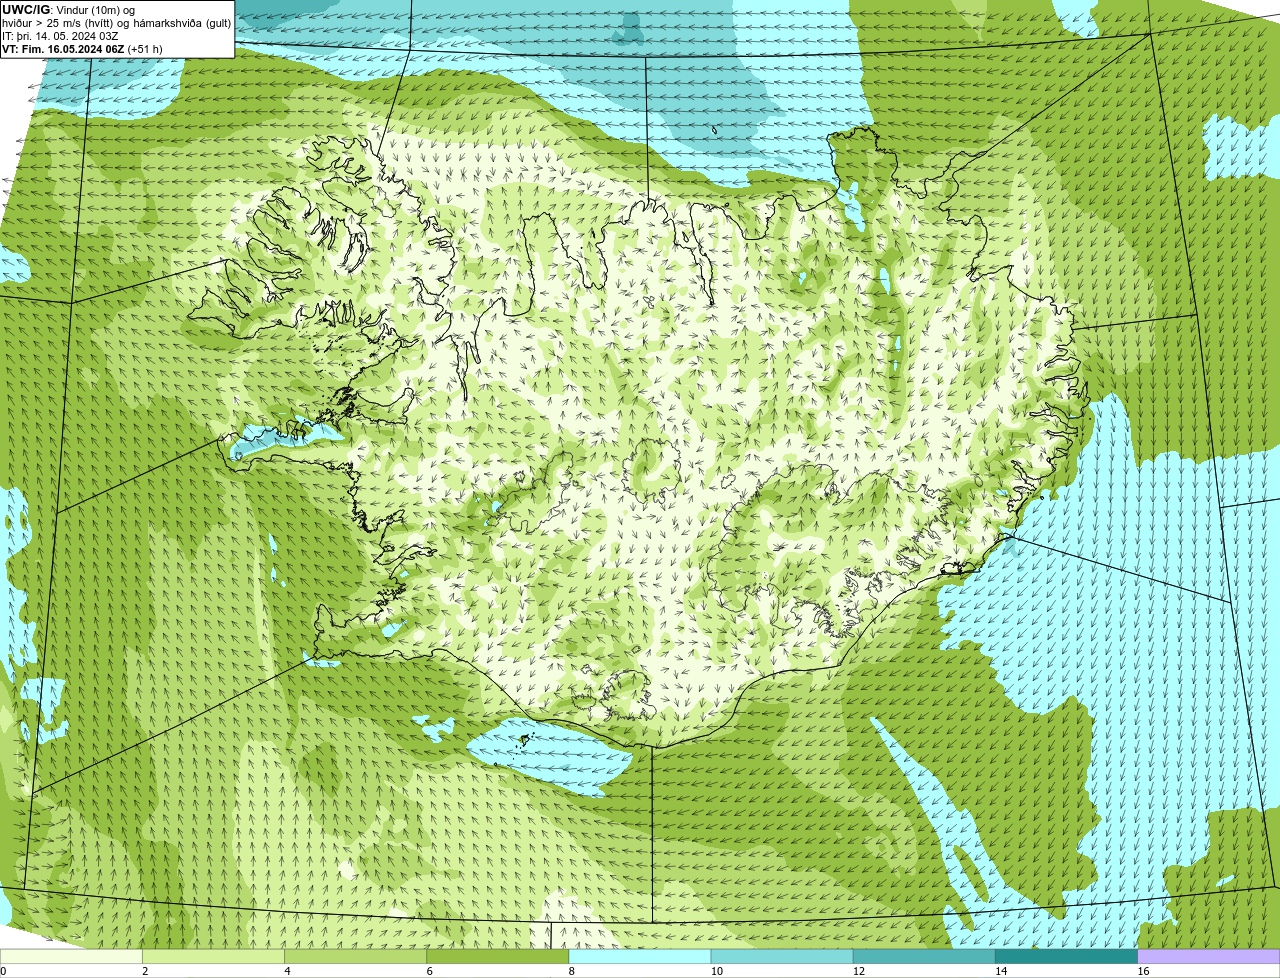Click the dark green 6–8 legend swatch

click(498, 956)
